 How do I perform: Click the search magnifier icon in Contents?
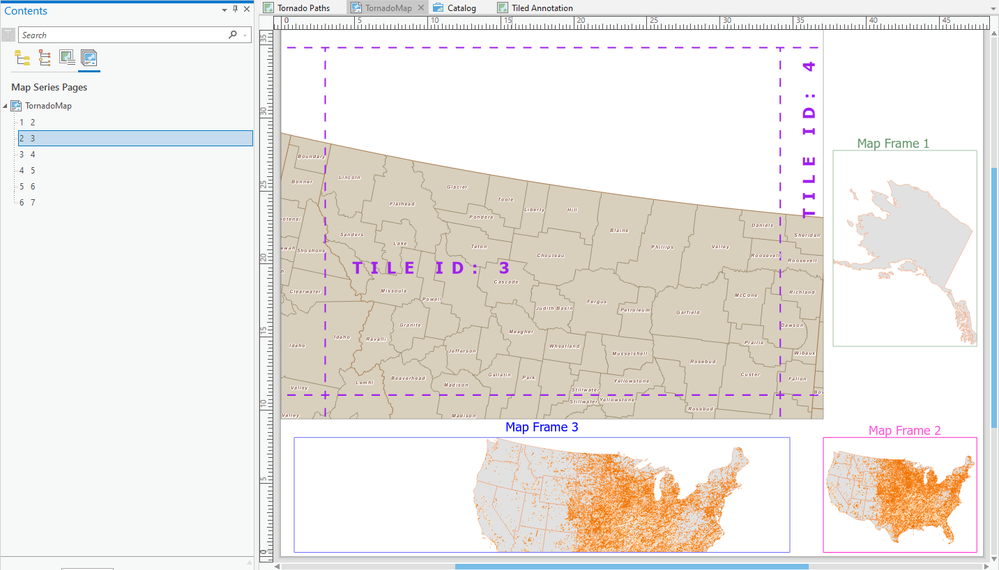pos(233,35)
